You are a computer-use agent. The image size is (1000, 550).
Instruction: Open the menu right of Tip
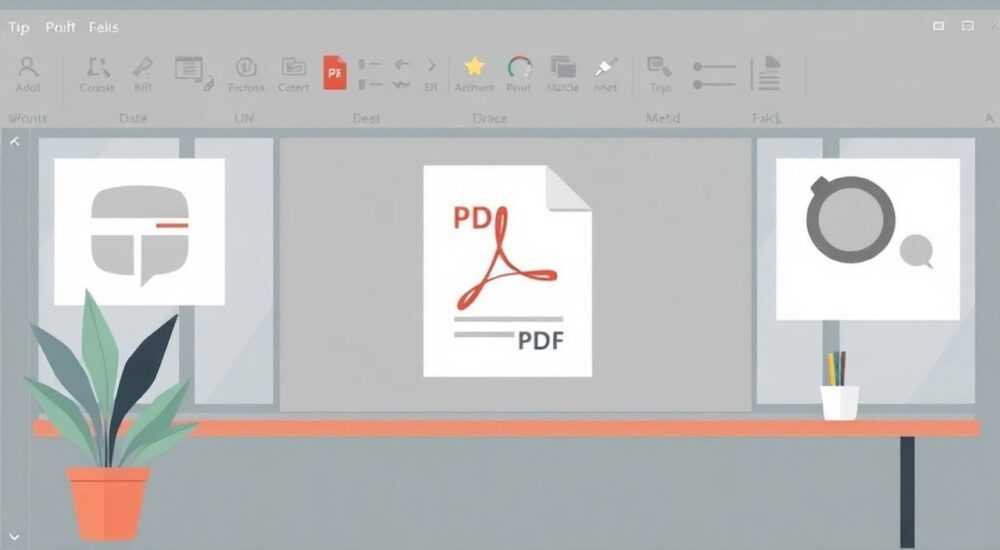tap(60, 27)
